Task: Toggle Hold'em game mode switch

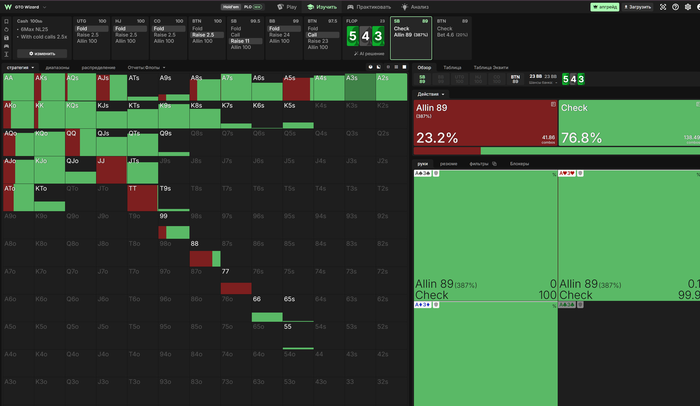Action: click(231, 7)
